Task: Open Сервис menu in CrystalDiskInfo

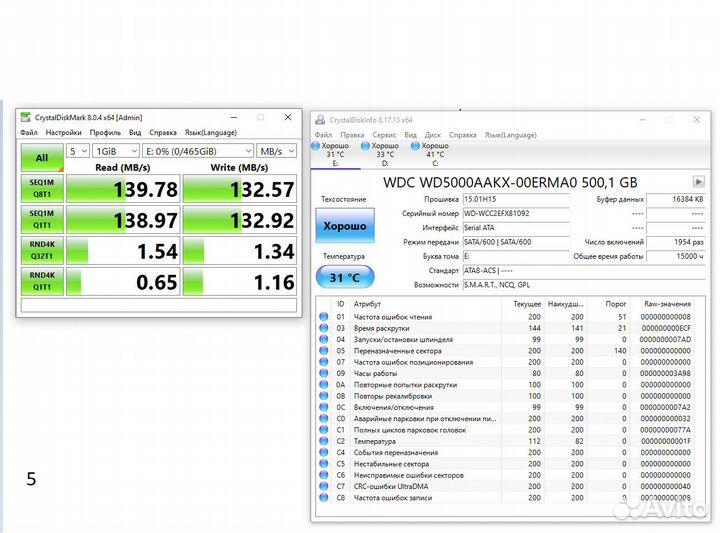Action: pyautogui.click(x=384, y=135)
